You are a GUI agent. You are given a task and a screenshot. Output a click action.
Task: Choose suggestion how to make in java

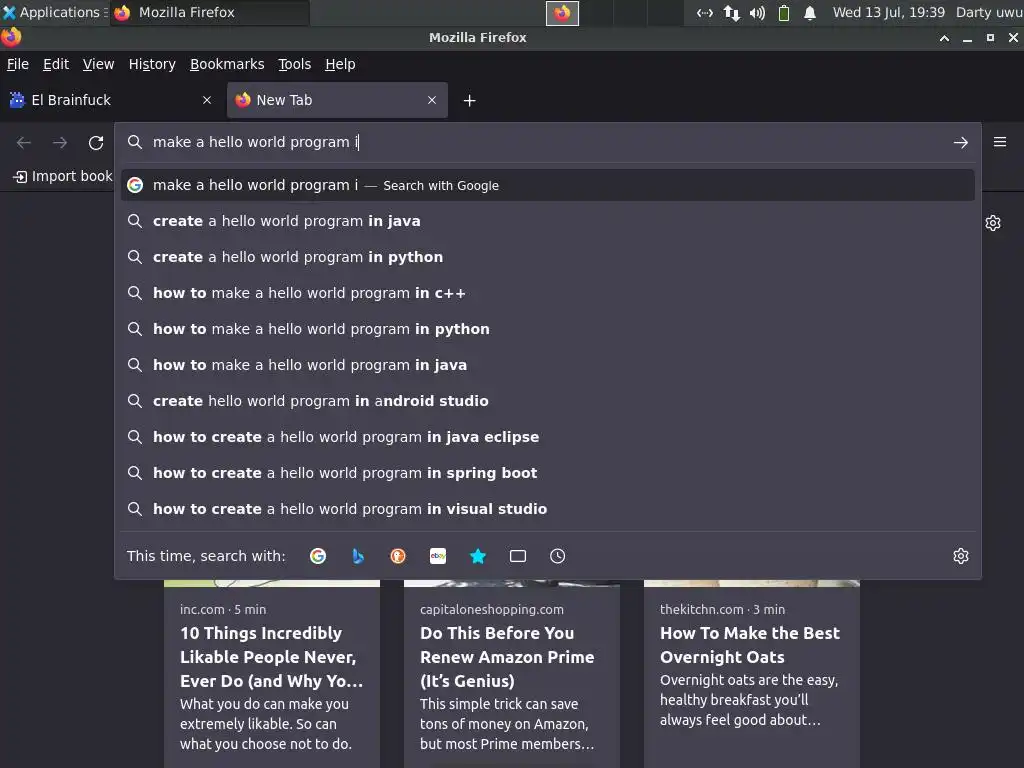(x=547, y=365)
